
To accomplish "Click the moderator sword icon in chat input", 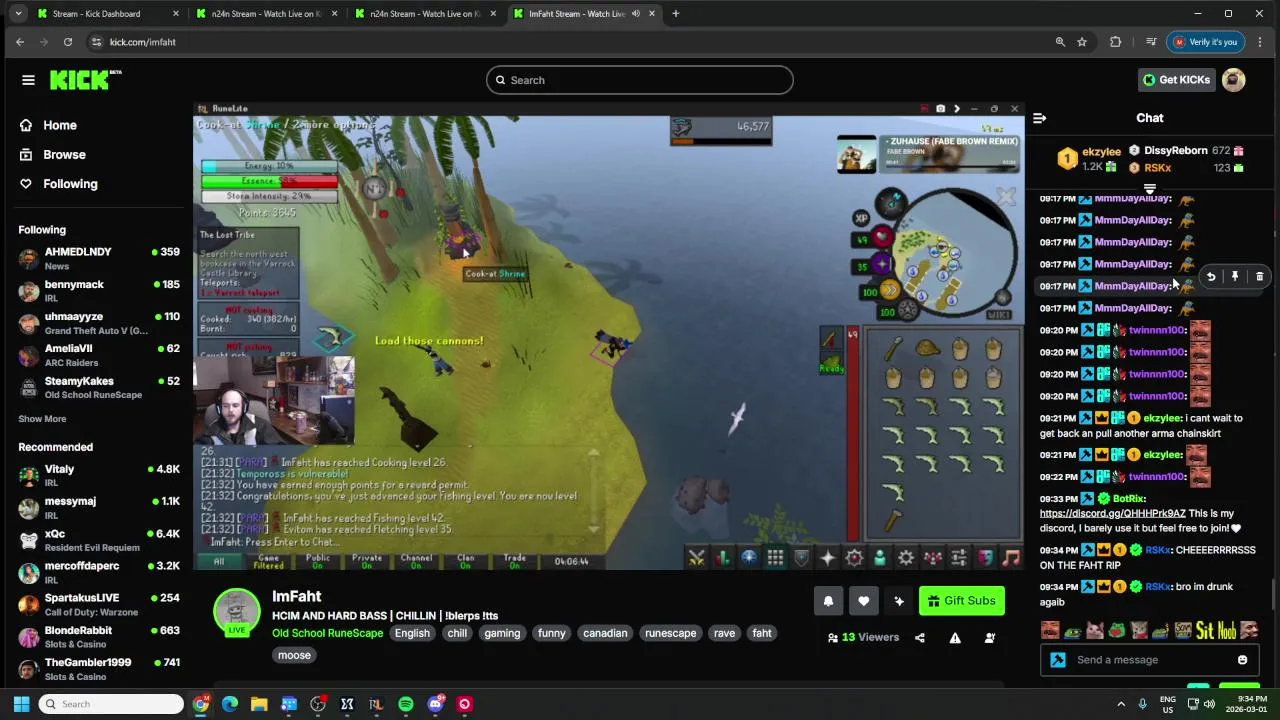I will click(x=1058, y=660).
